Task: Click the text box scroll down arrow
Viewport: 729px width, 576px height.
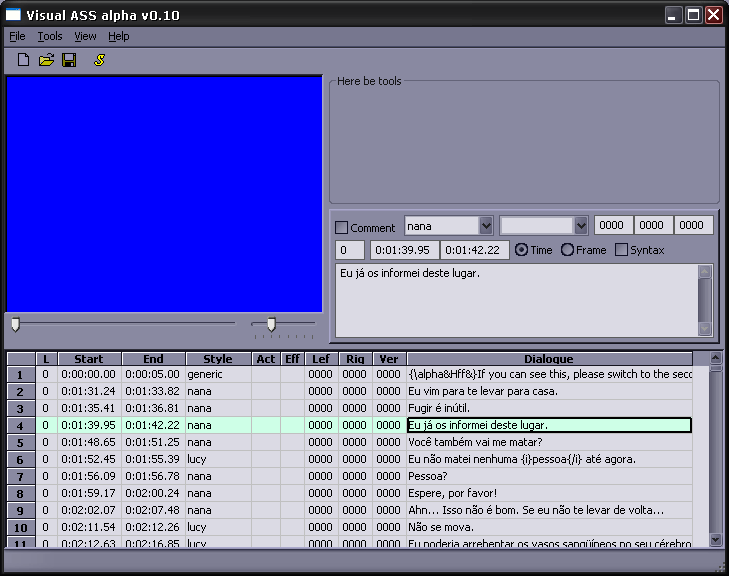Action: click(705, 329)
